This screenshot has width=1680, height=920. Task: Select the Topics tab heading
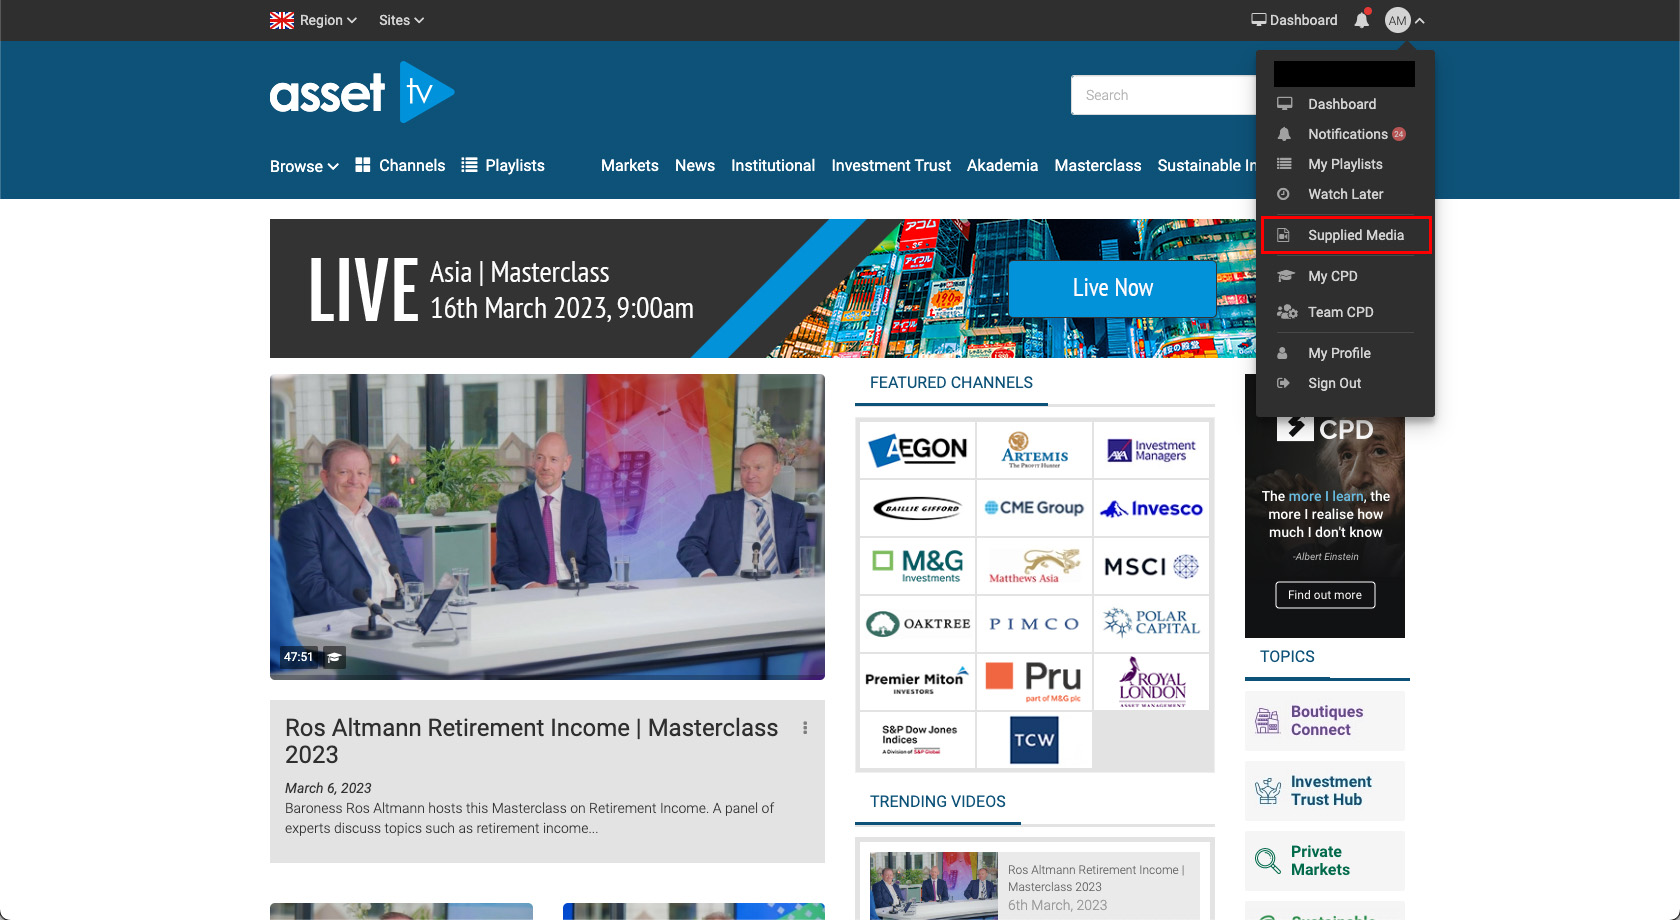point(1287,657)
